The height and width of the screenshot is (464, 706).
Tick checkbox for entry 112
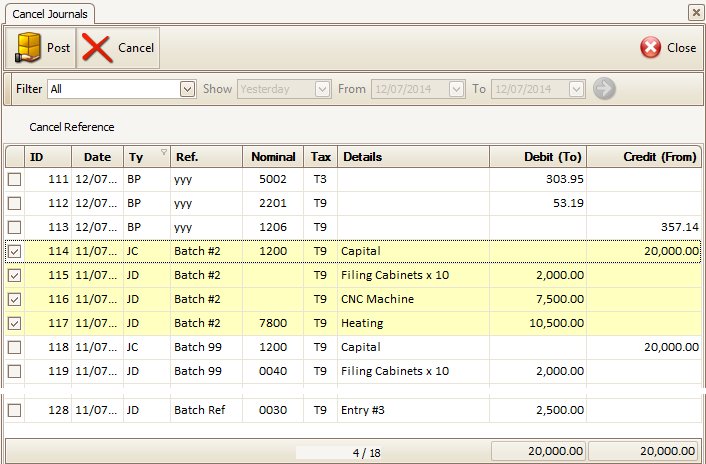[x=14, y=203]
